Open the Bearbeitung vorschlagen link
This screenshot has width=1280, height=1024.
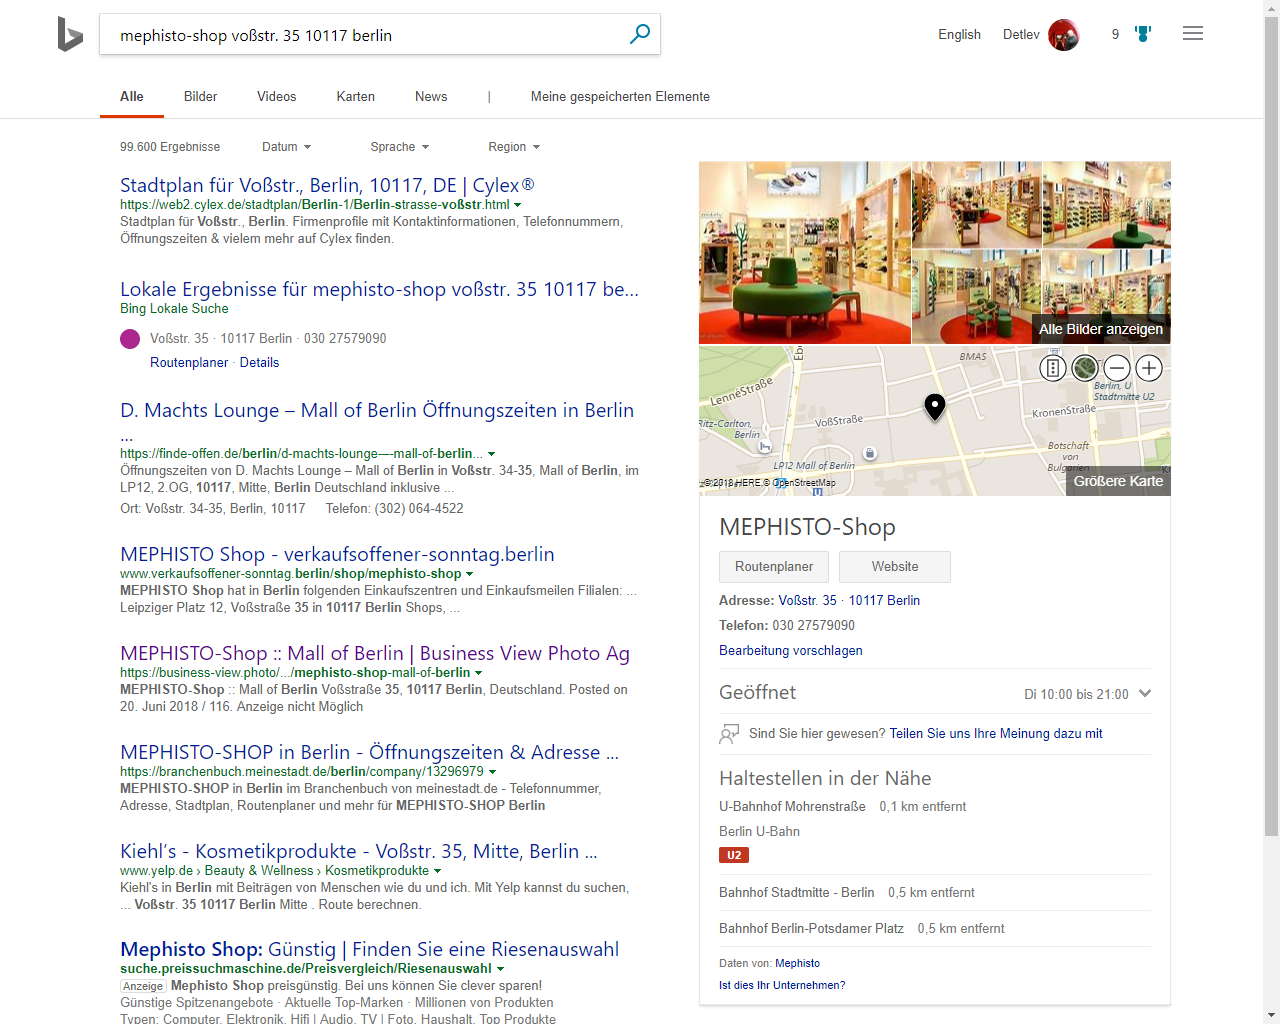pyautogui.click(x=790, y=651)
